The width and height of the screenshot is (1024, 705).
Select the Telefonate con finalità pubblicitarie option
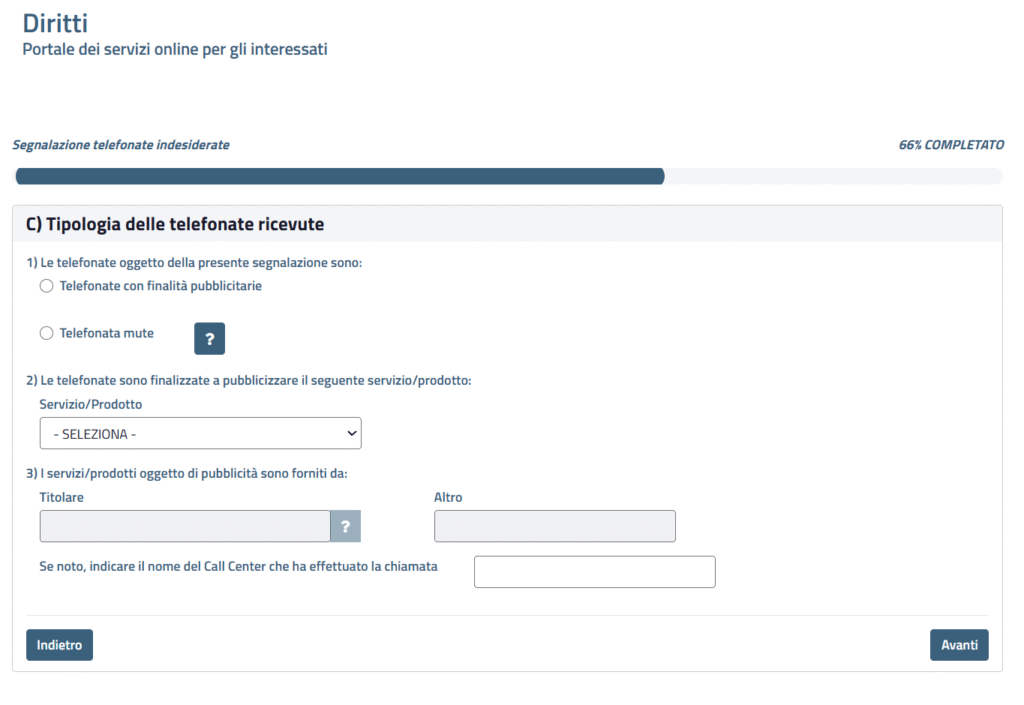(x=46, y=285)
